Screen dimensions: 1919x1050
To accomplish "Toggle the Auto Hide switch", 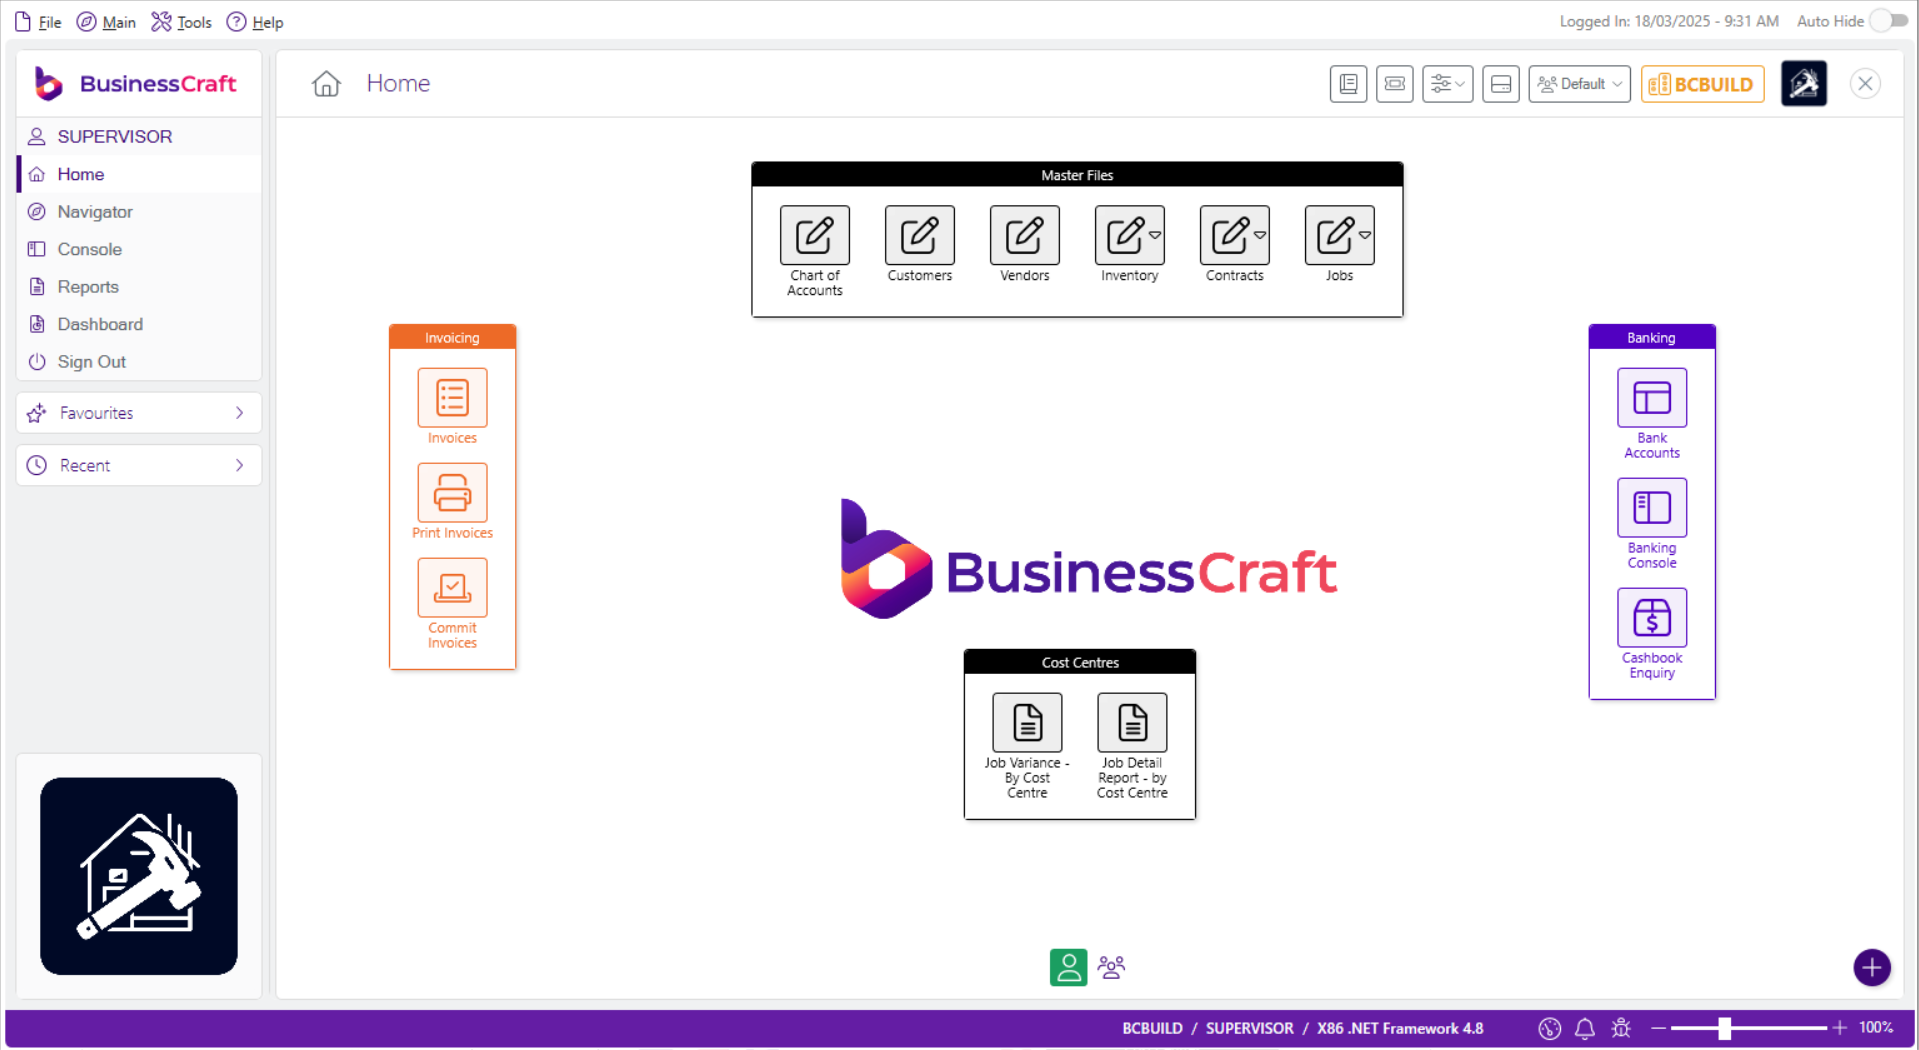I will point(1888,21).
